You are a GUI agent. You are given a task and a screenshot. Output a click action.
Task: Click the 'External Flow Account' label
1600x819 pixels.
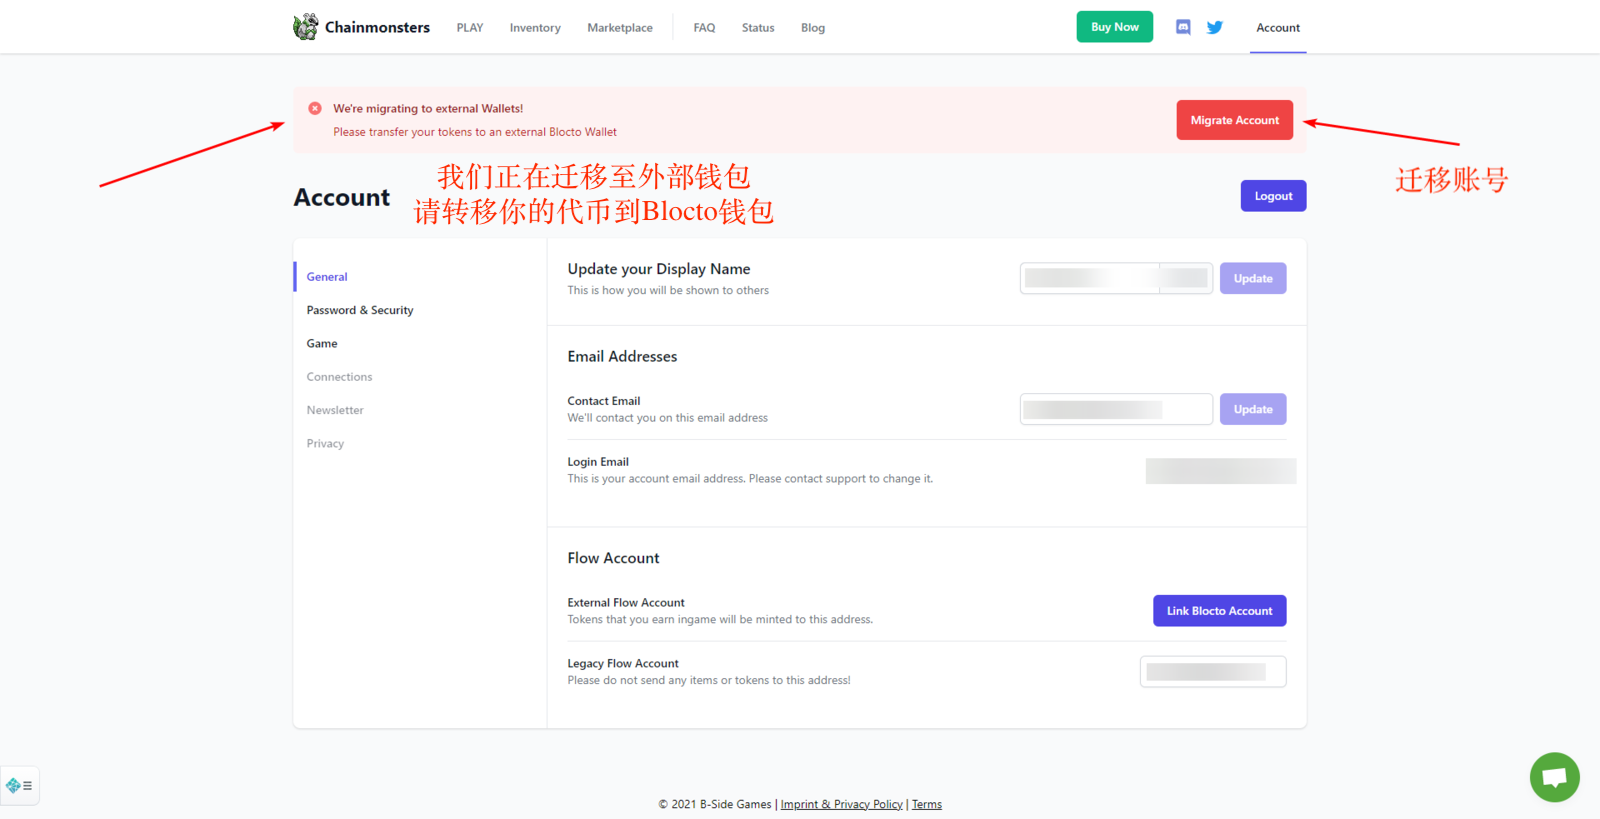[x=626, y=603]
